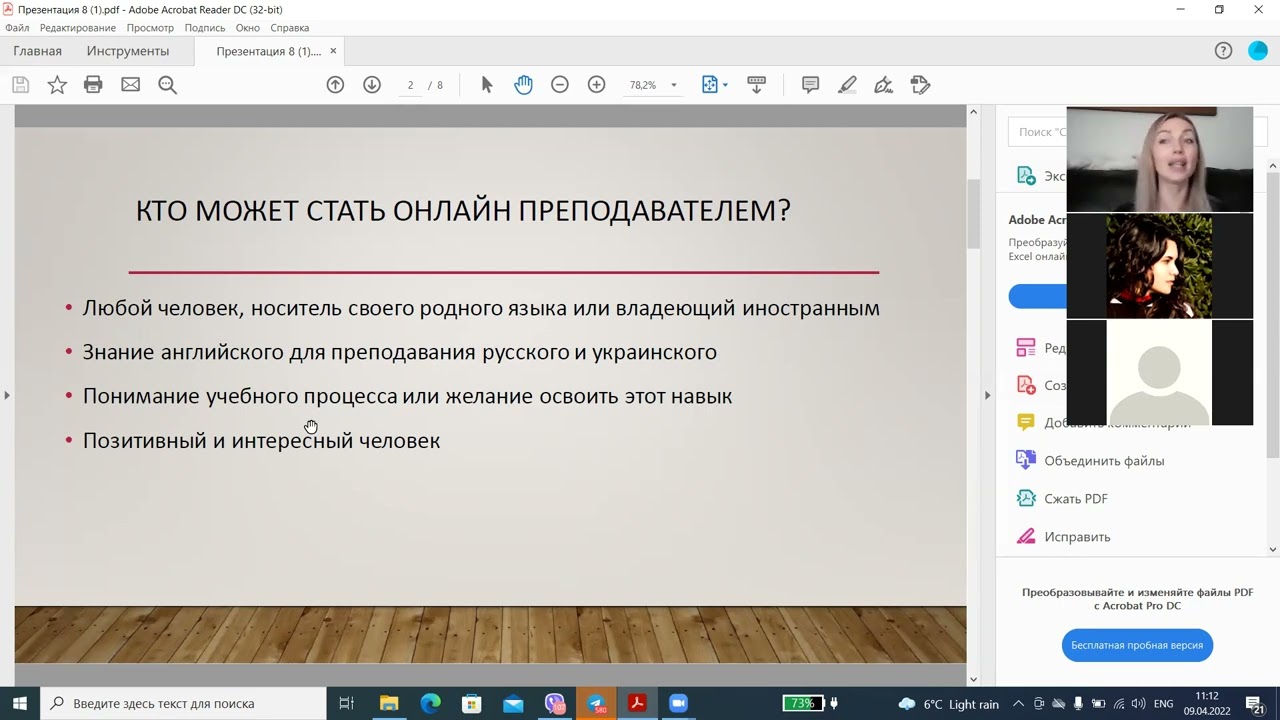1280x720 pixels.
Task: Show hidden system tray icons chevron
Action: (x=1018, y=704)
